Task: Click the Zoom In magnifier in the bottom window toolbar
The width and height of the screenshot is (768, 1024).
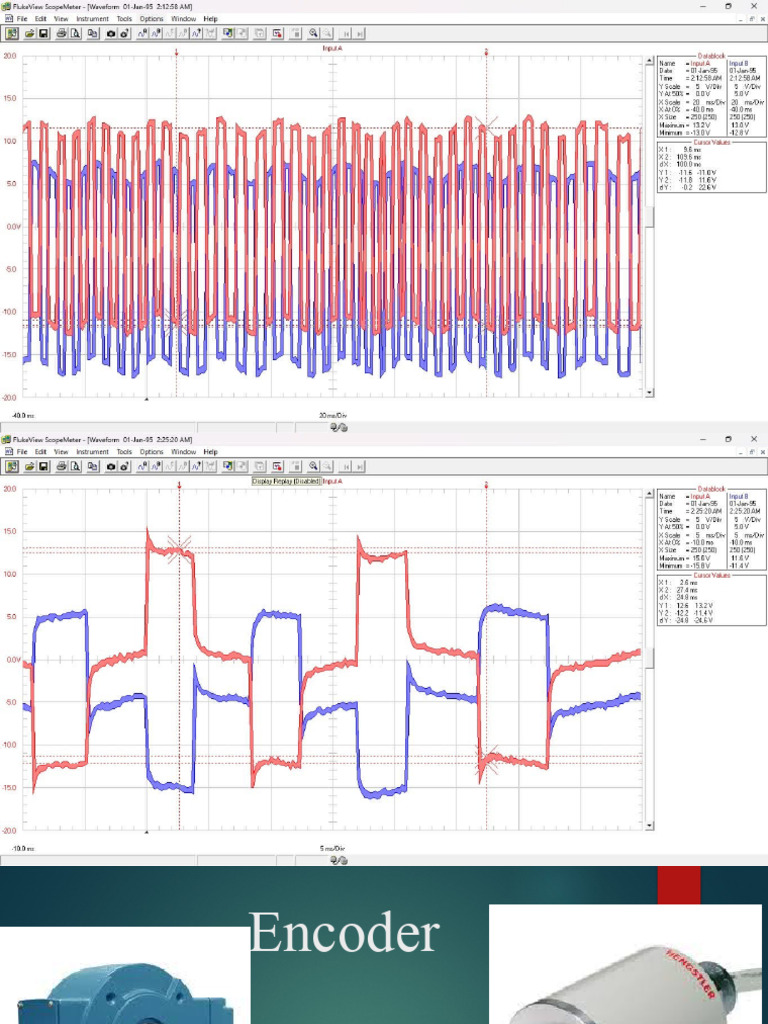Action: (313, 466)
